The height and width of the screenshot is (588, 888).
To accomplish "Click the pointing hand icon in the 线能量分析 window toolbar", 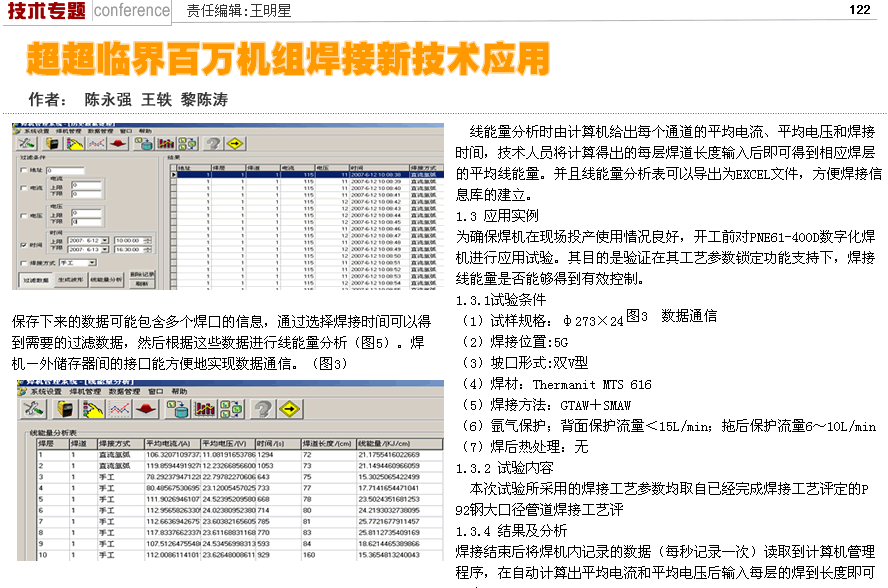I will [x=93, y=409].
